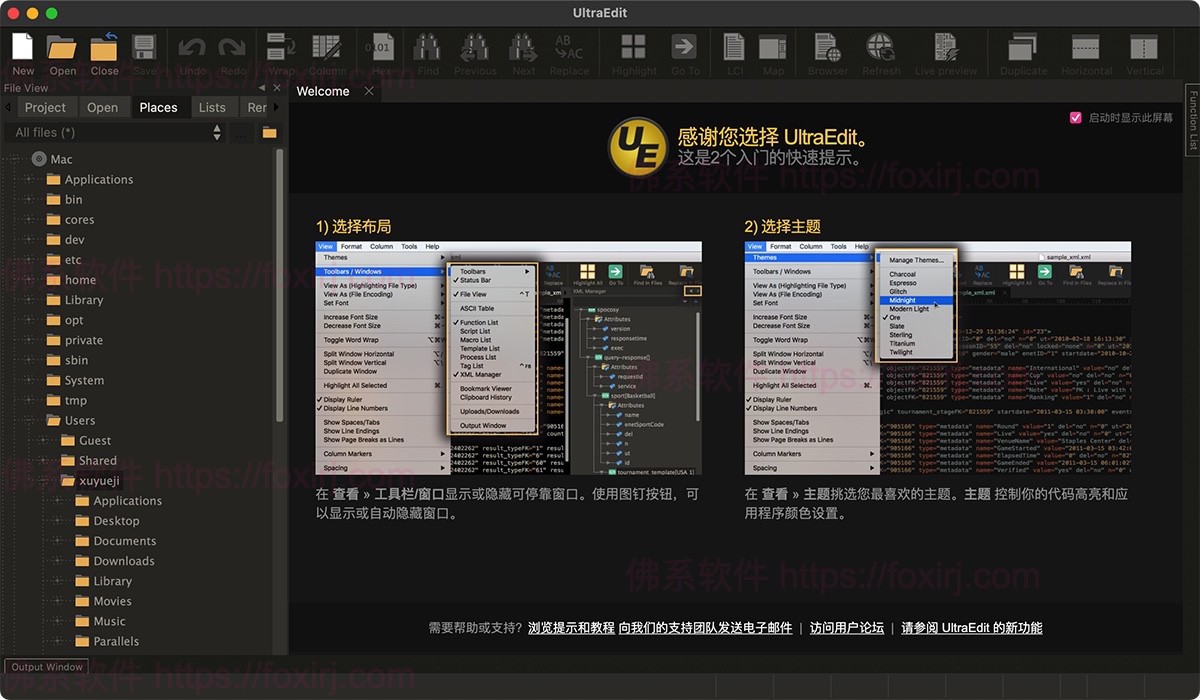The image size is (1200, 700).
Task: Switch to the Lists tab
Action: [x=212, y=108]
